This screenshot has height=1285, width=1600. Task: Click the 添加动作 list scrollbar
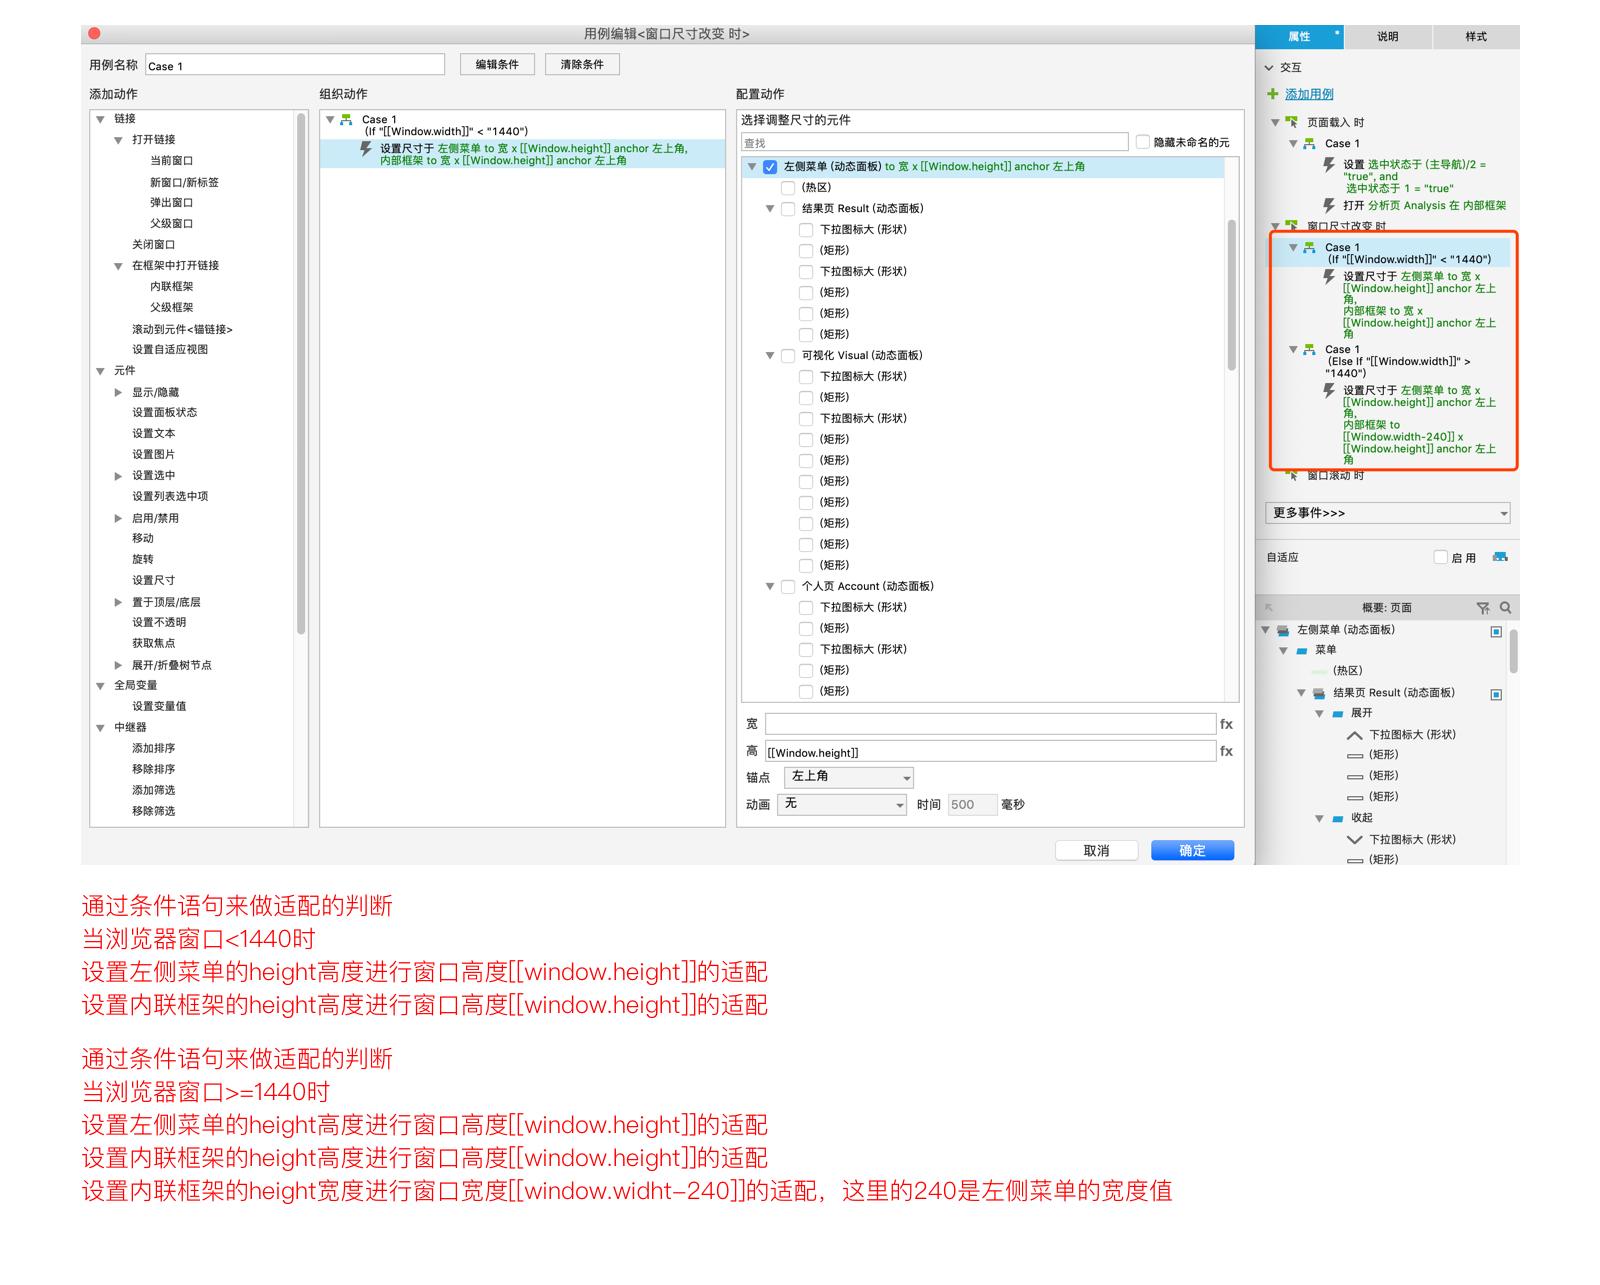point(301,372)
